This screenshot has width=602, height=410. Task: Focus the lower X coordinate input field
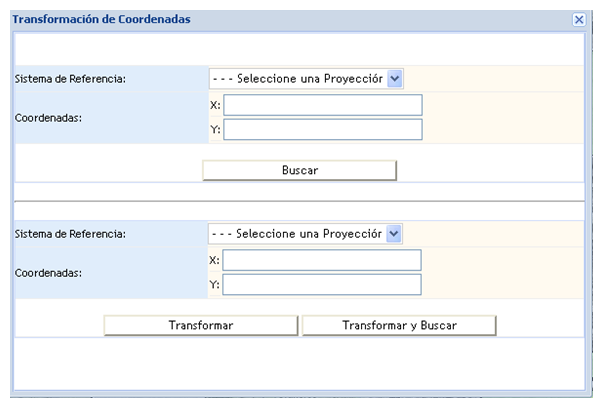tap(322, 260)
